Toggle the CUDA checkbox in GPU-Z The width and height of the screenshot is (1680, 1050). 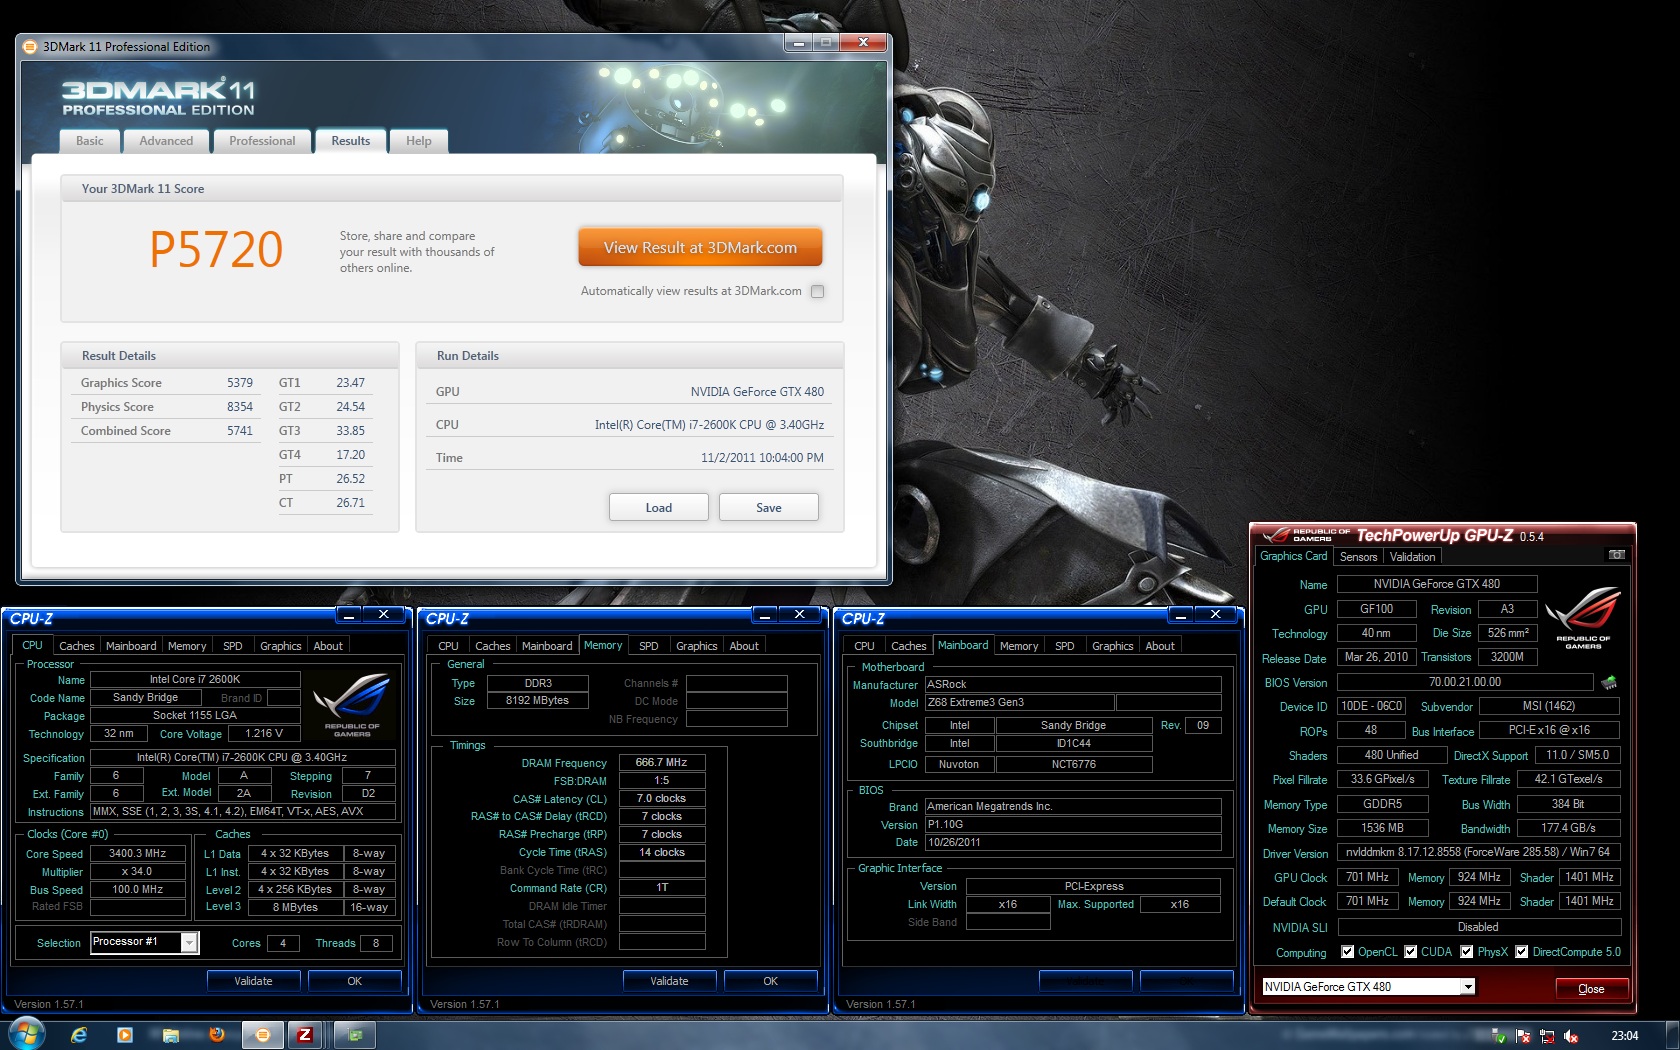1410,952
